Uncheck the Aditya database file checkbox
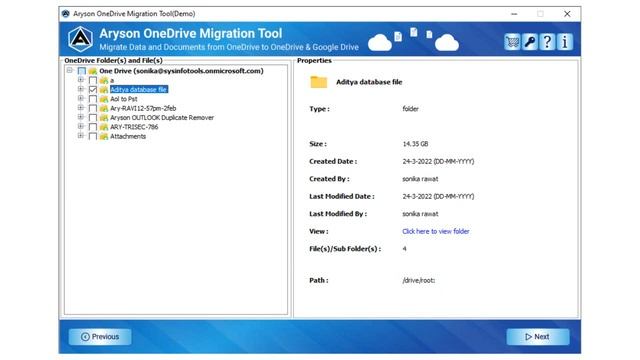 [93, 89]
